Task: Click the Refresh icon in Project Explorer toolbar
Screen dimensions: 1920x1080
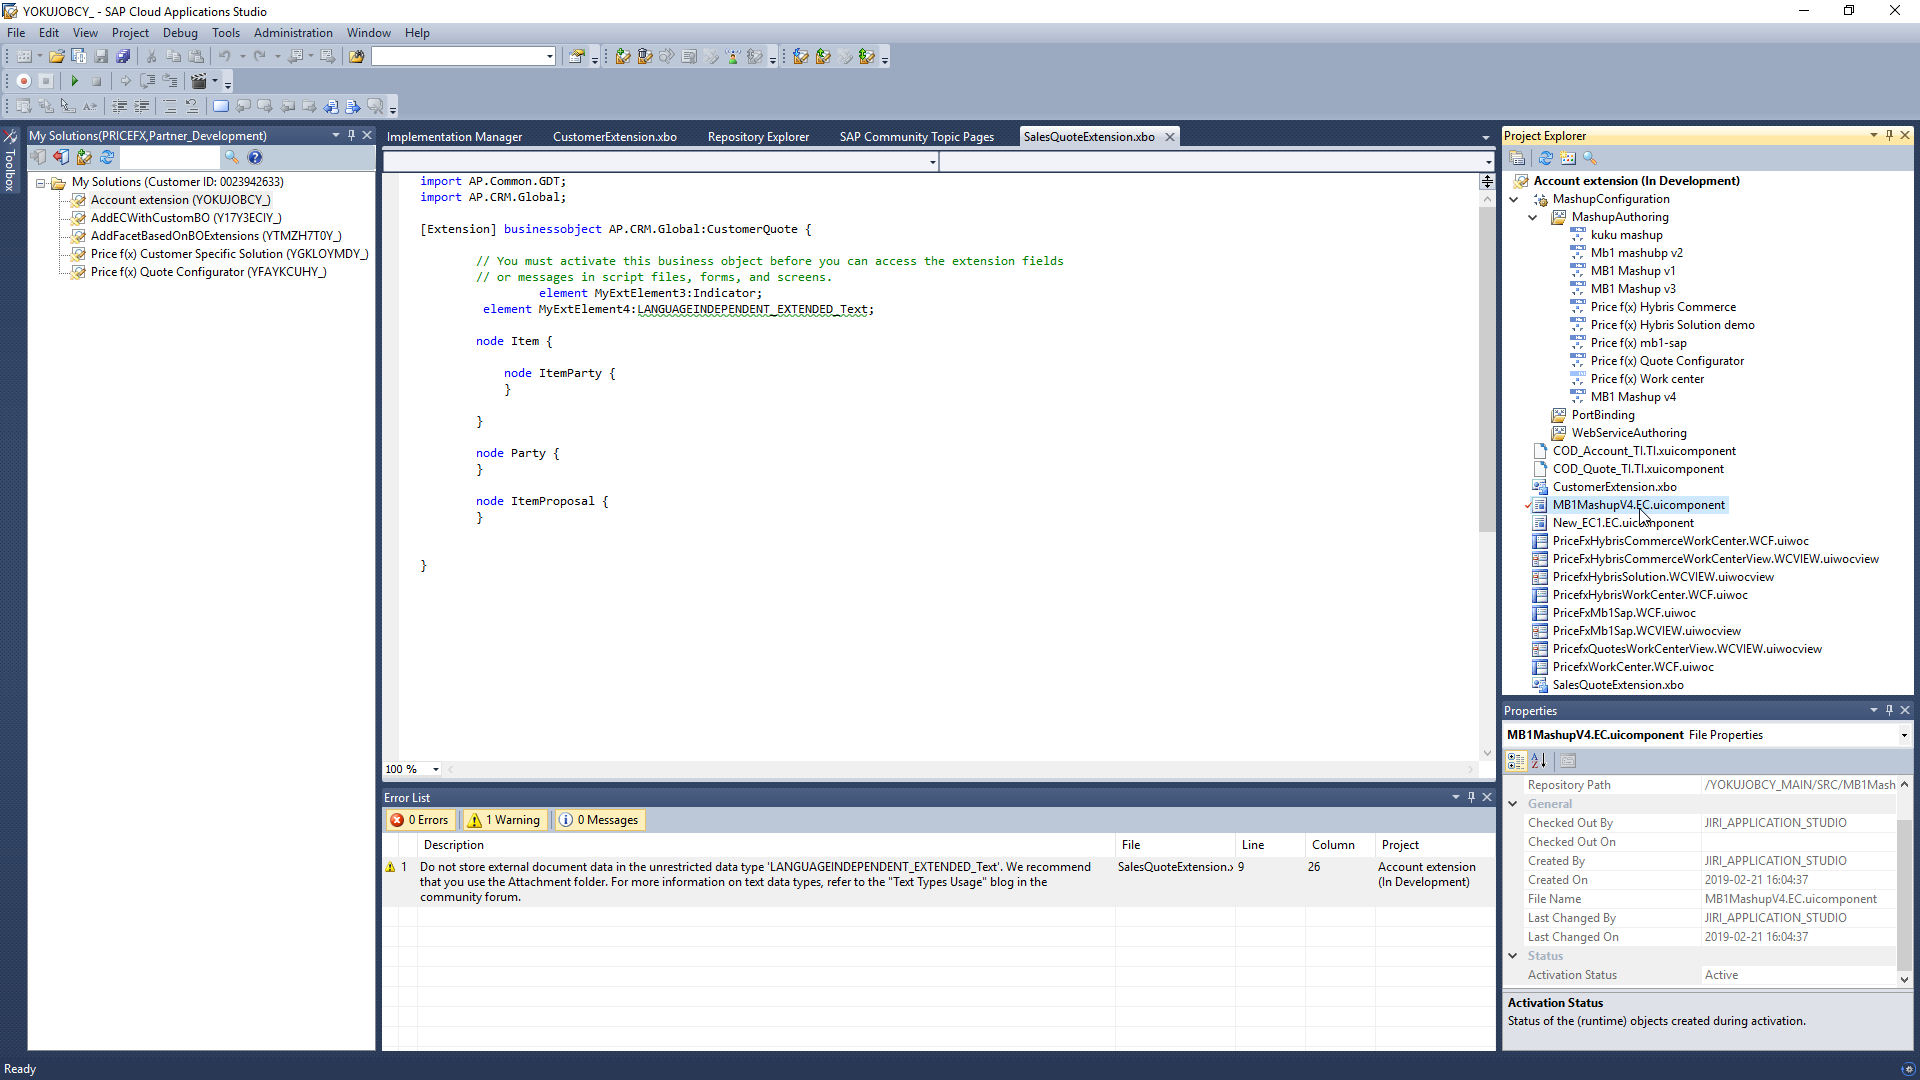Action: tap(1545, 158)
